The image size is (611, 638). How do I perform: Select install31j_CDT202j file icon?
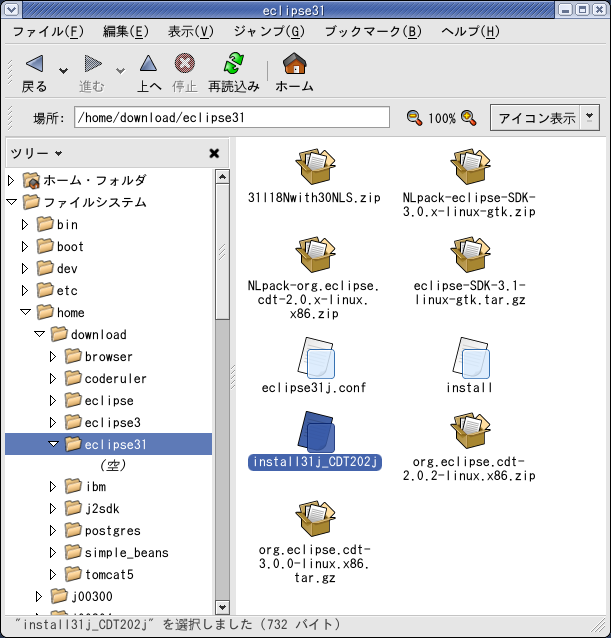[316, 432]
